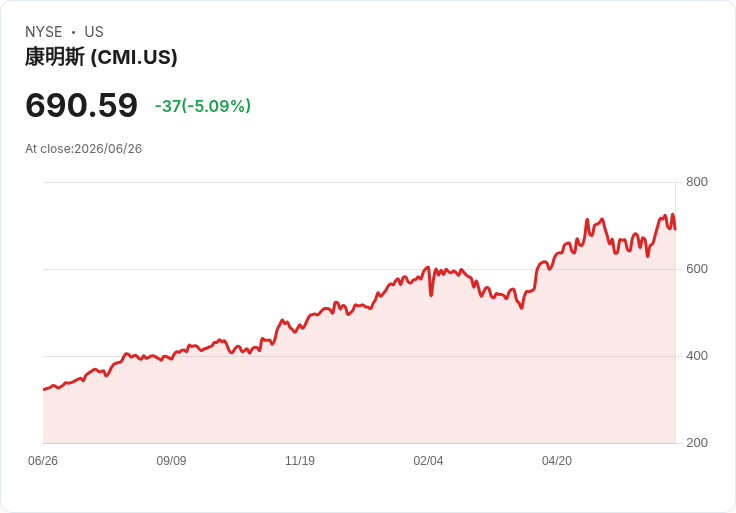The image size is (736, 513).
Task: Click the CMI.US stock title
Action: (101, 57)
